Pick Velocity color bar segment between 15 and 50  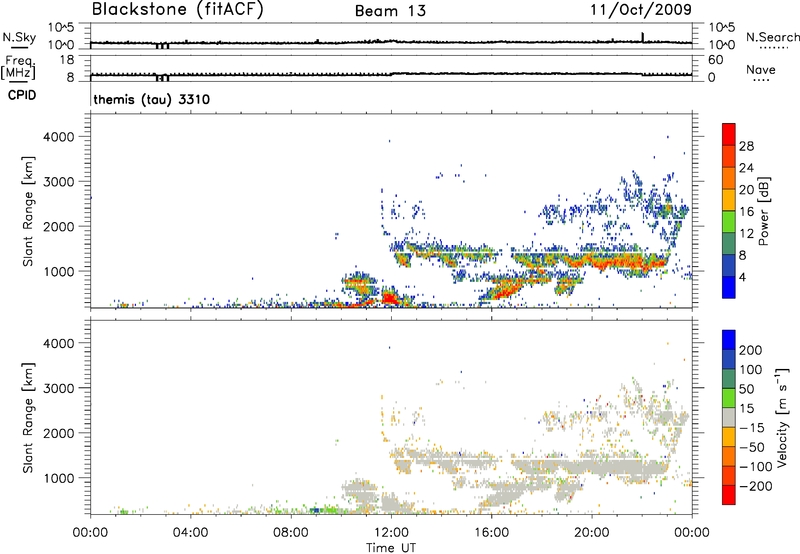pos(729,398)
